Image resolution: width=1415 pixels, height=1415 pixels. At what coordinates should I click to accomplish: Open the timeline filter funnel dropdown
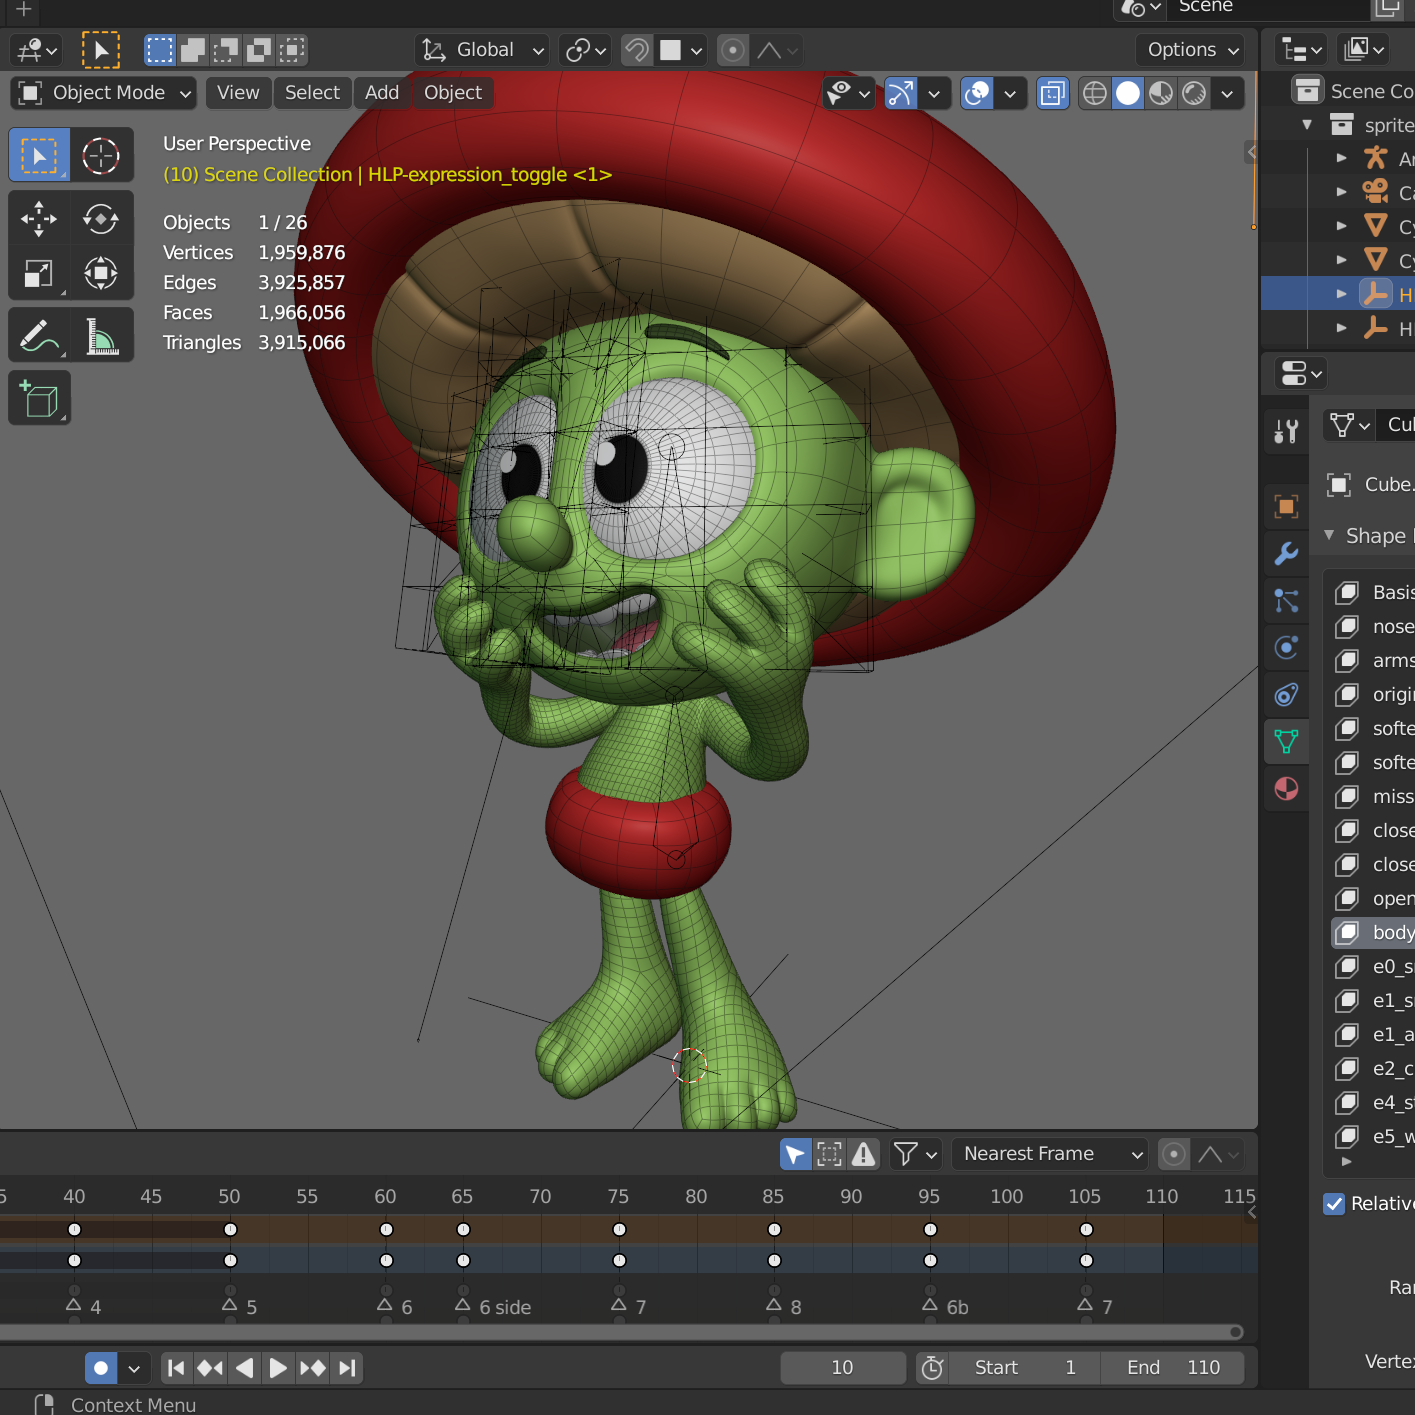coord(915,1154)
